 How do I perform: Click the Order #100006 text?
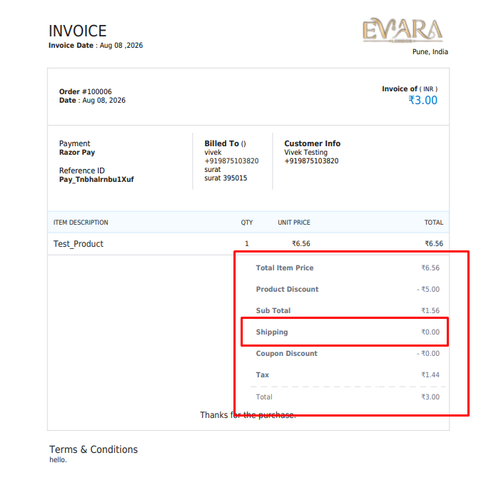coord(85,91)
